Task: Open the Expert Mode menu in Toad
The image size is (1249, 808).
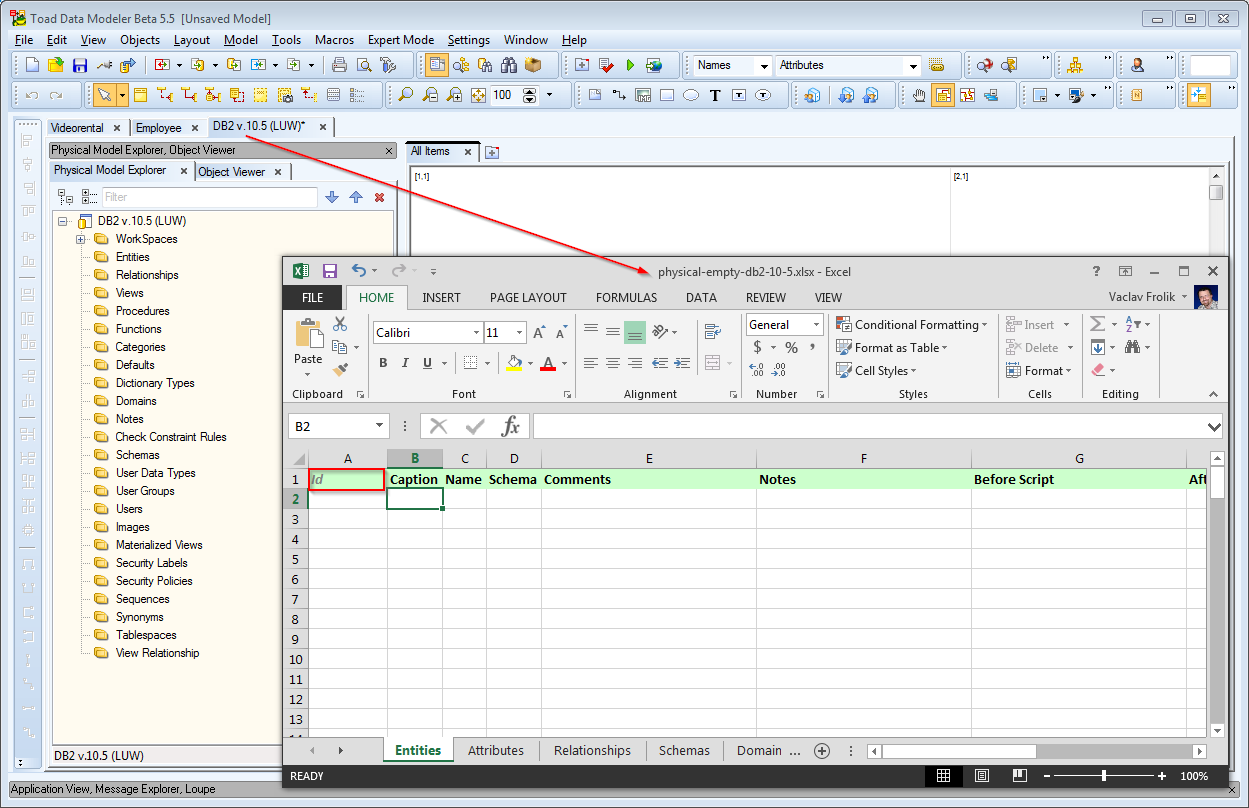Action: [401, 40]
